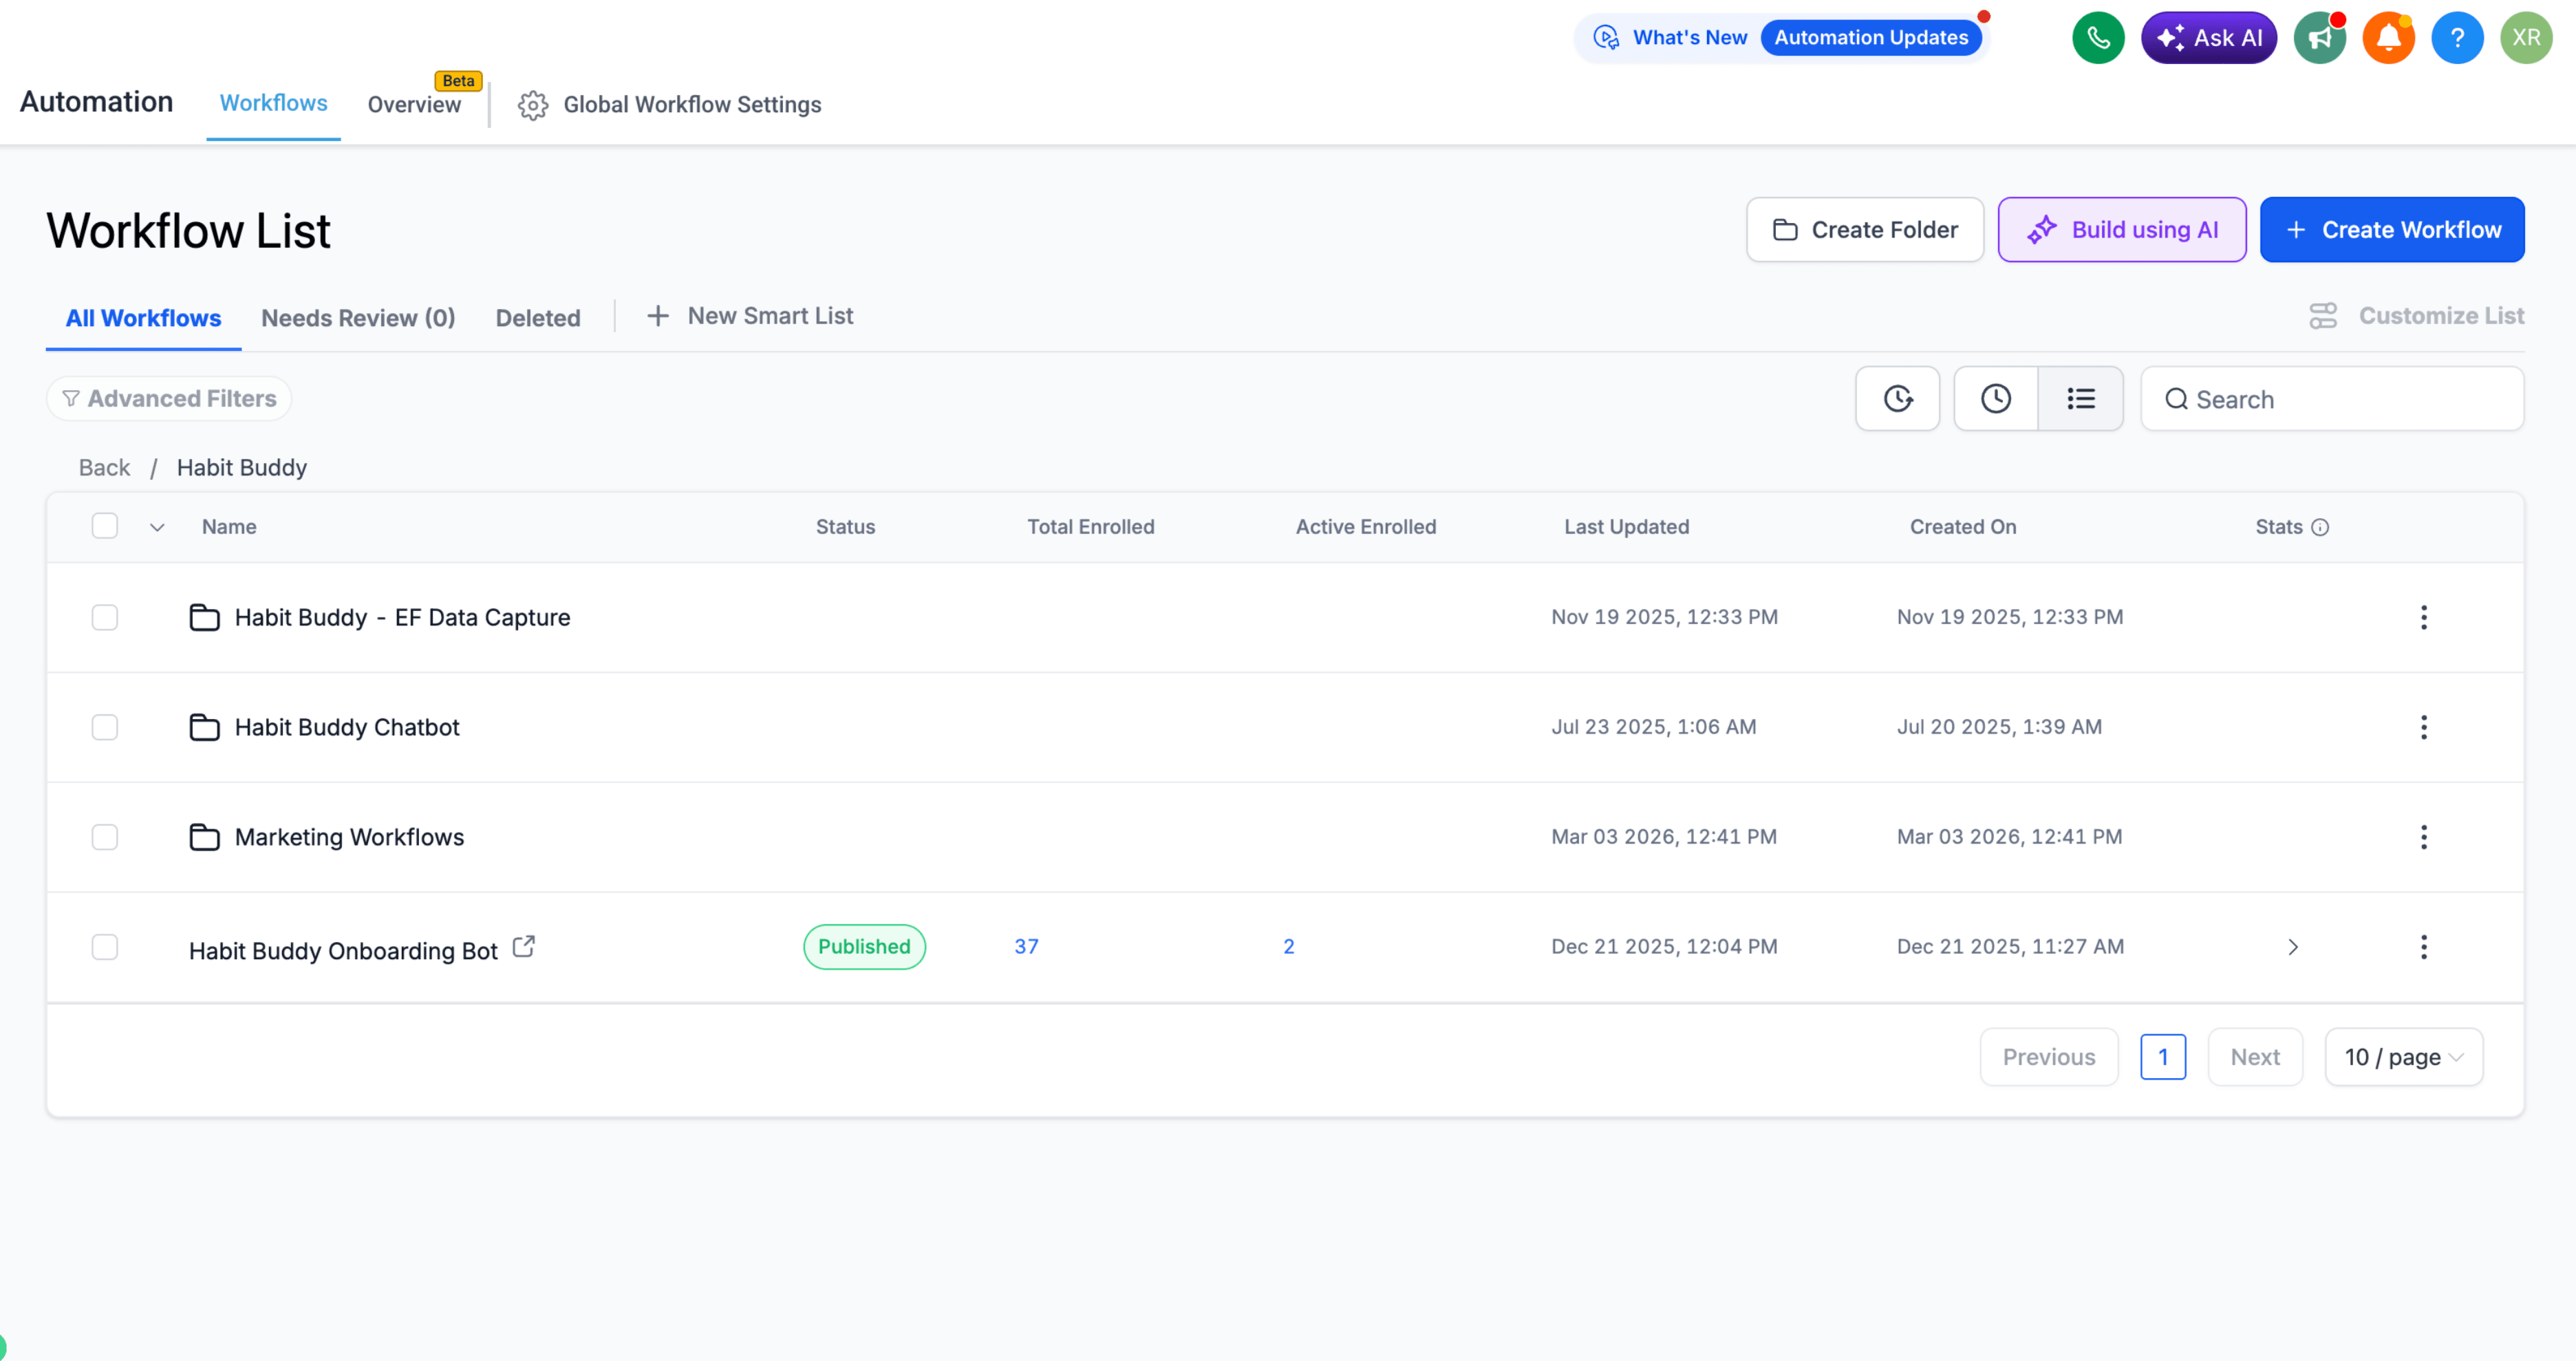Click the Previous pagination button
This screenshot has height=1361, width=2576.
tap(2049, 1057)
